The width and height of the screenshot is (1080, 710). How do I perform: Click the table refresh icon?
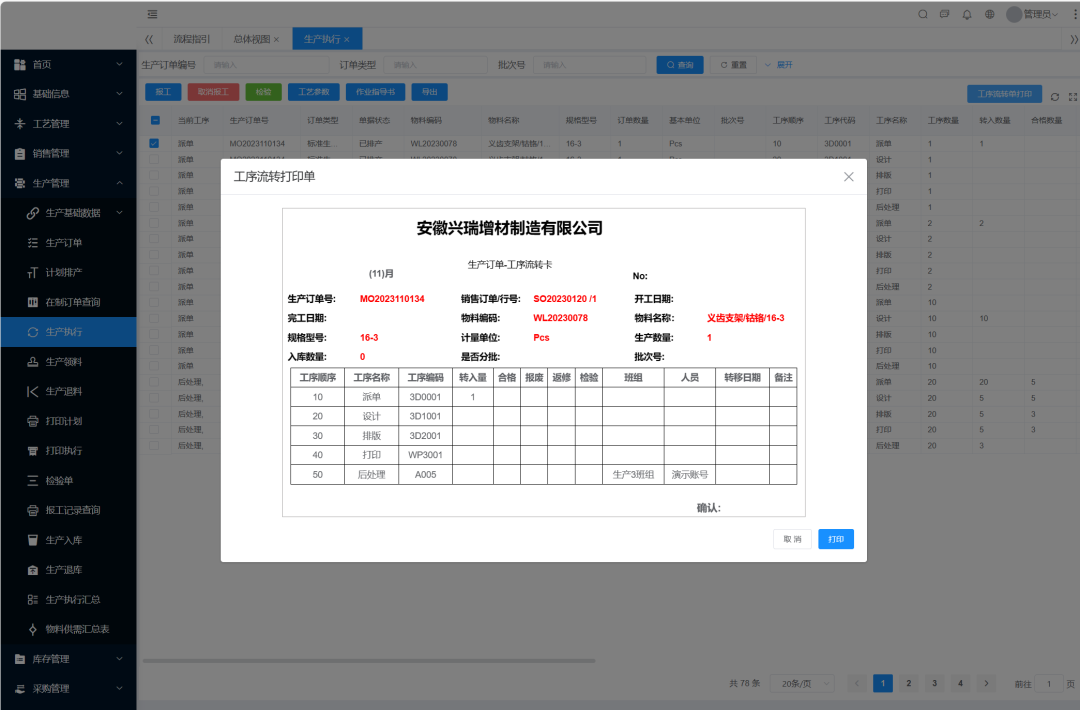coord(1054,97)
